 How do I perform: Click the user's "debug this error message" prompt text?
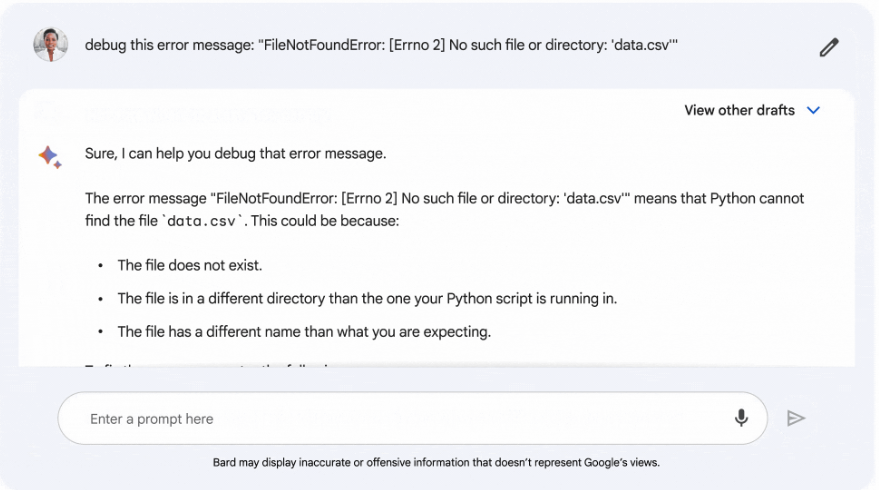tap(381, 45)
